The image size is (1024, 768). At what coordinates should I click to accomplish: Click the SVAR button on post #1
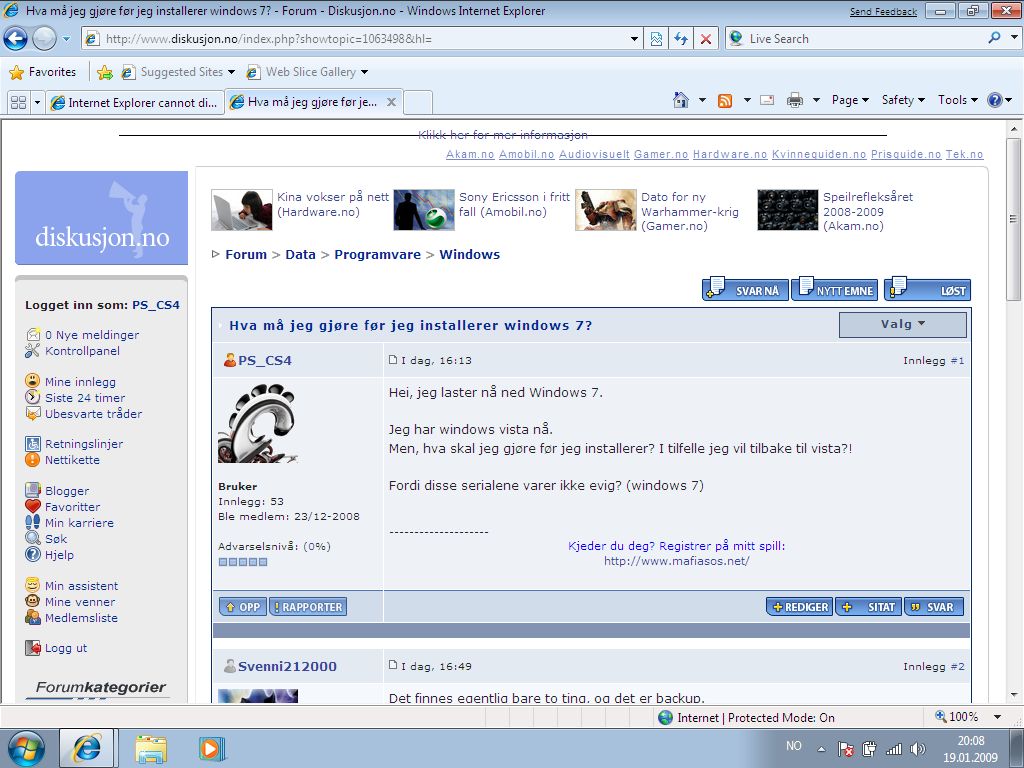point(934,607)
